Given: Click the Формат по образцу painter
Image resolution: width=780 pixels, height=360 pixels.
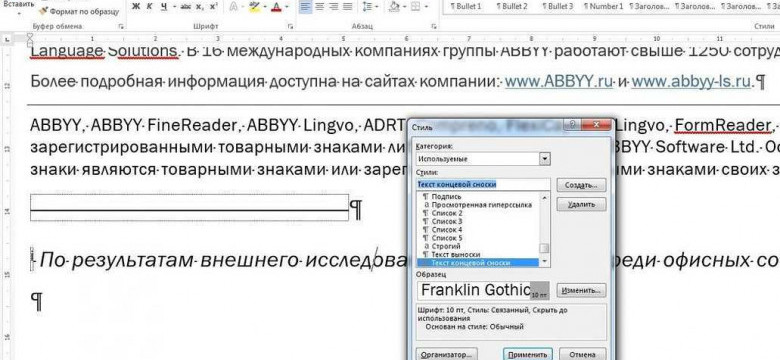Looking at the screenshot, I should (x=80, y=10).
